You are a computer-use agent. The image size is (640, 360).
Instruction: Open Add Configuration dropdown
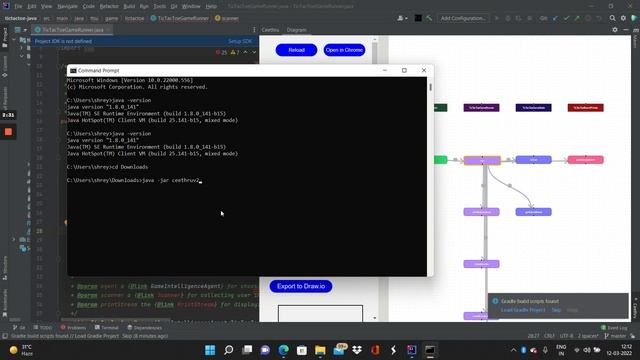pyautogui.click(x=463, y=18)
